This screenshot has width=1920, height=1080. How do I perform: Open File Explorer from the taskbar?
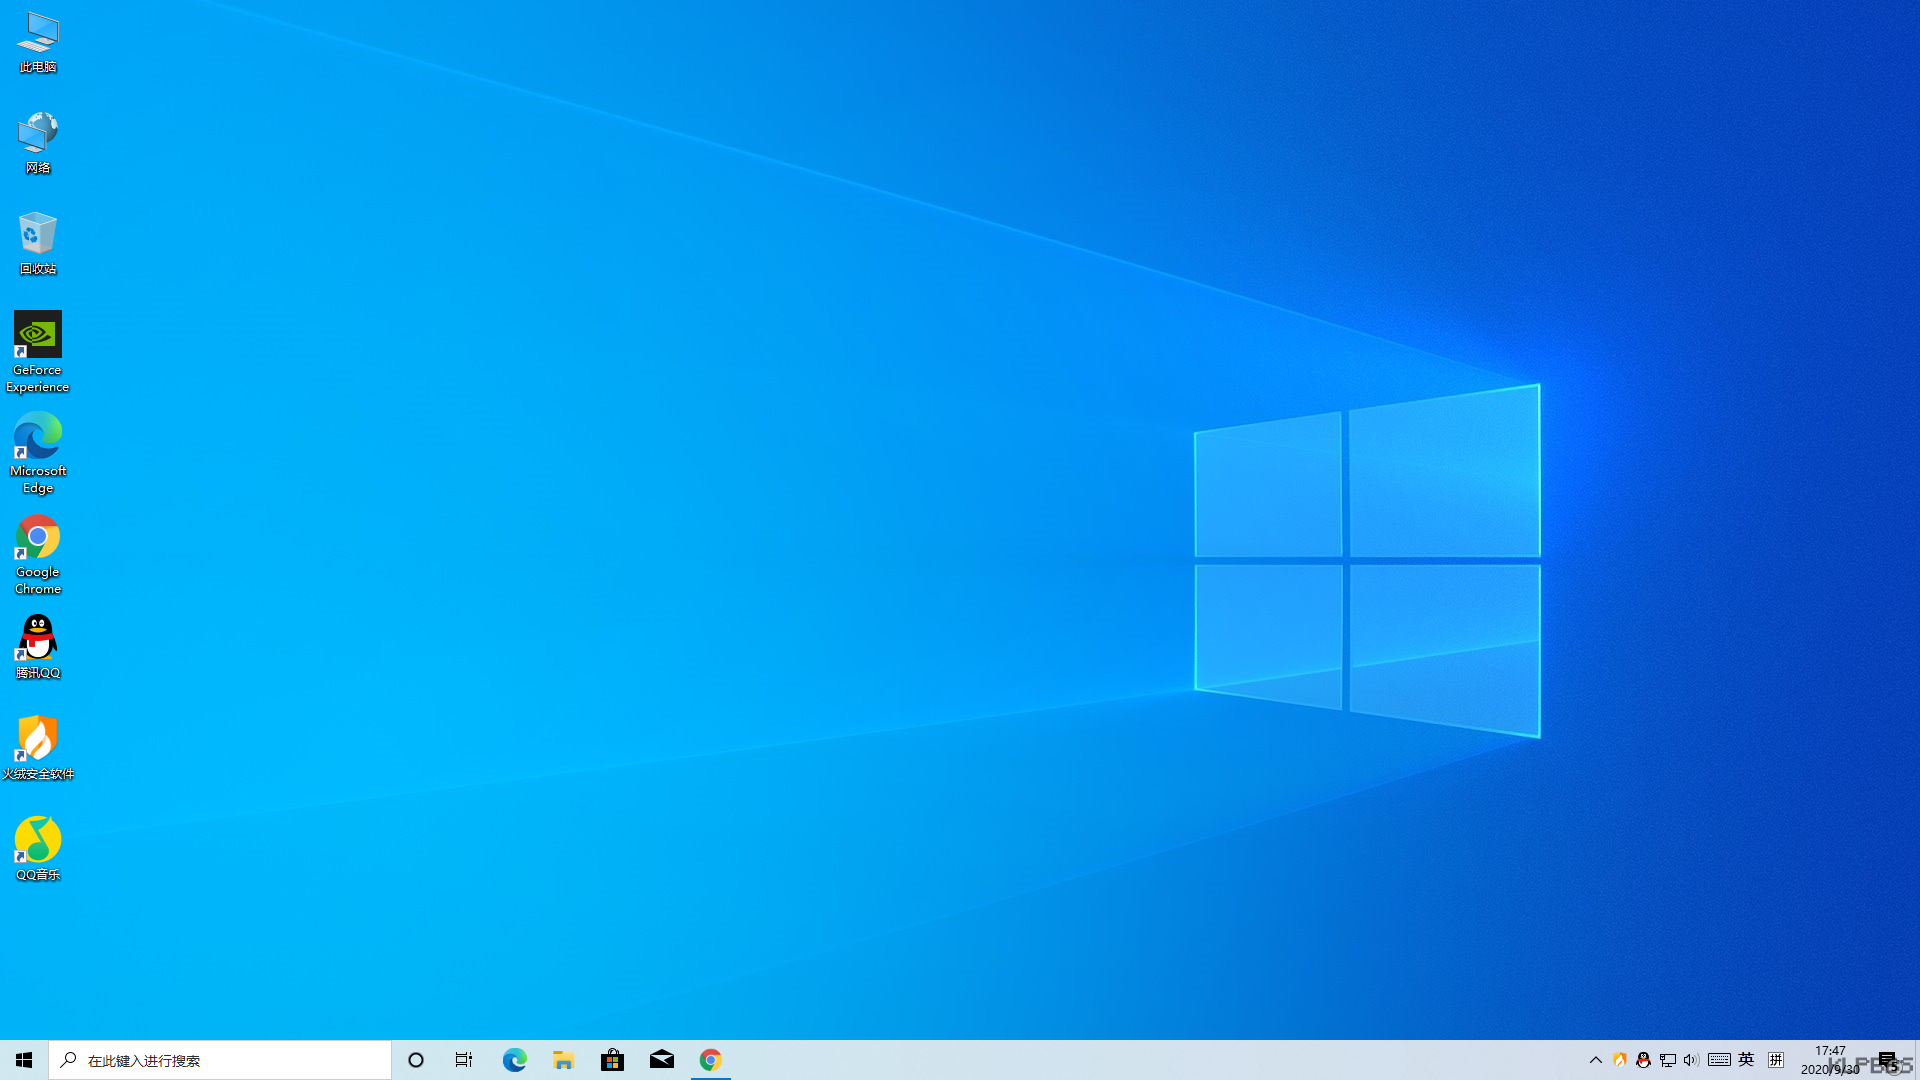tap(563, 1060)
